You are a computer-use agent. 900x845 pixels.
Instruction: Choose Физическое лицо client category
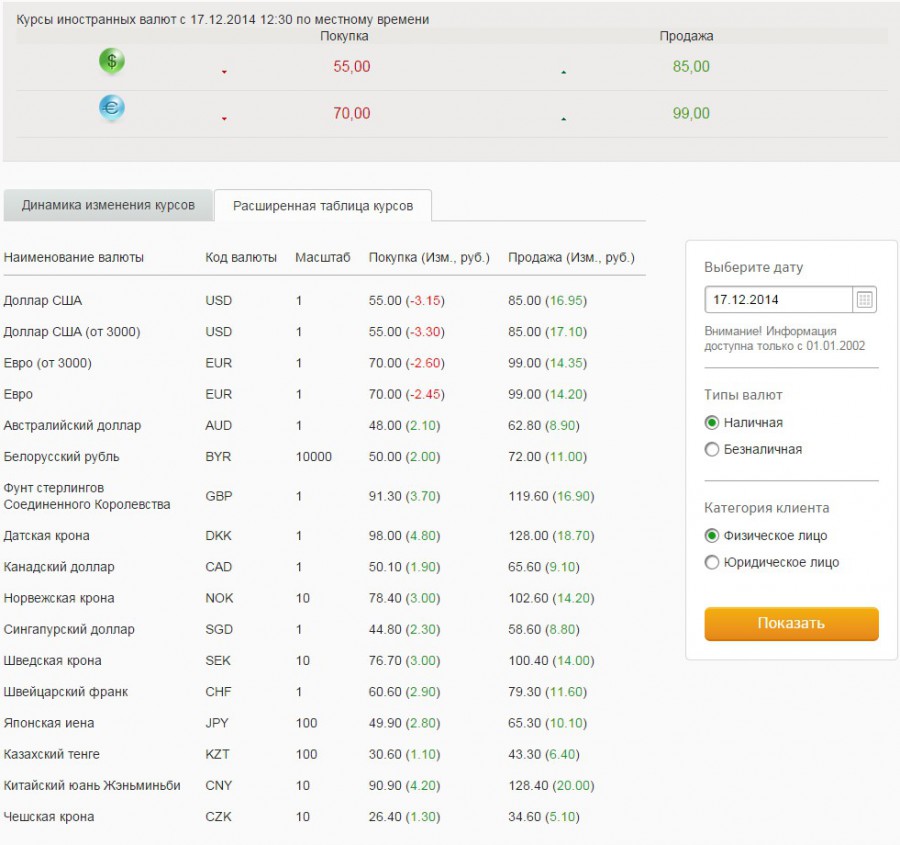pyautogui.click(x=712, y=536)
